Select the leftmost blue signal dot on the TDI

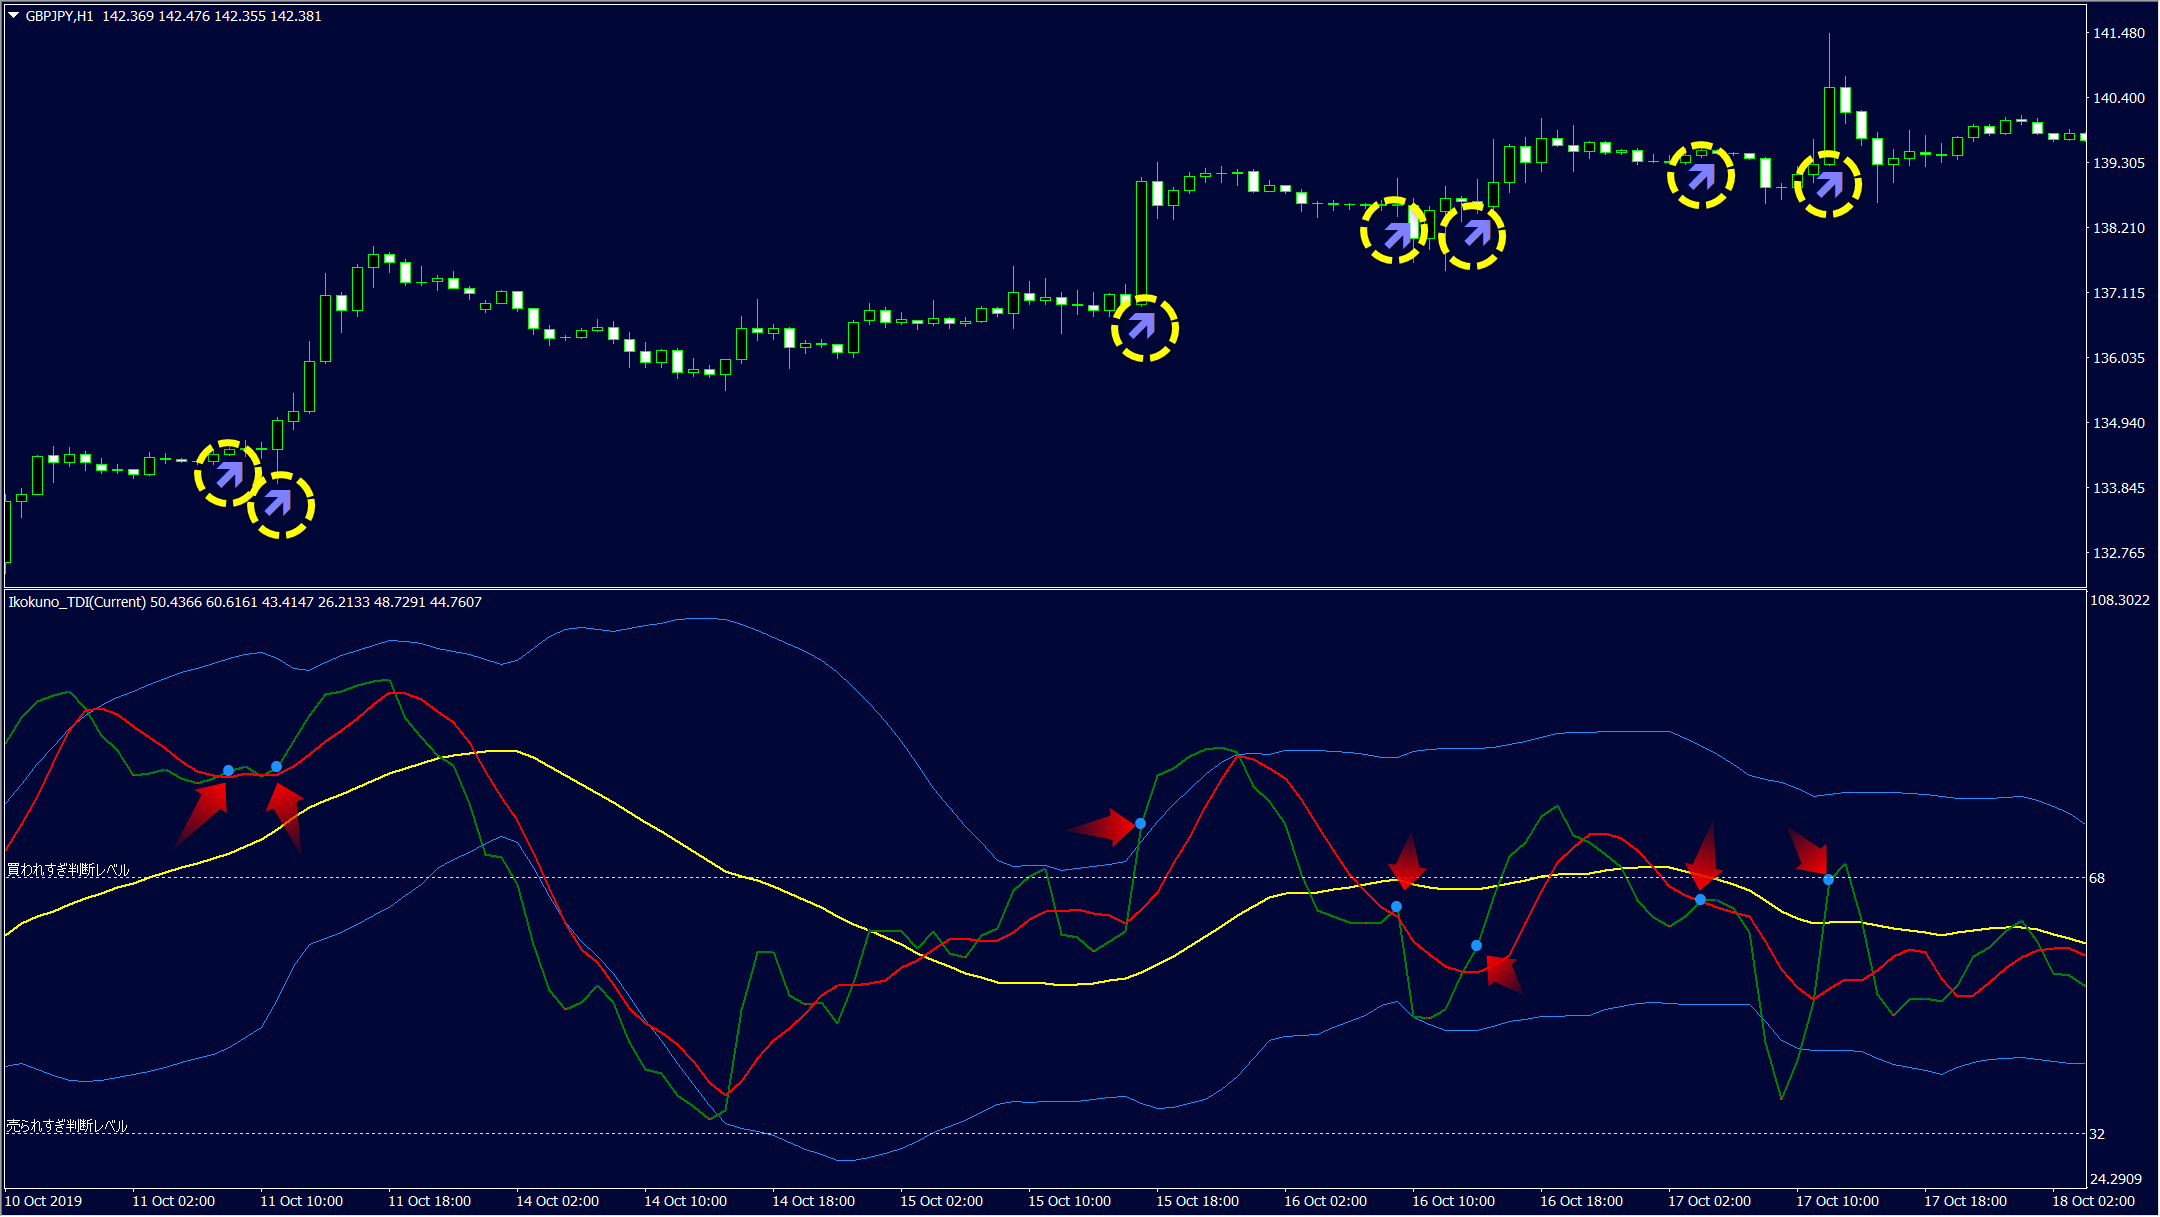pos(228,770)
